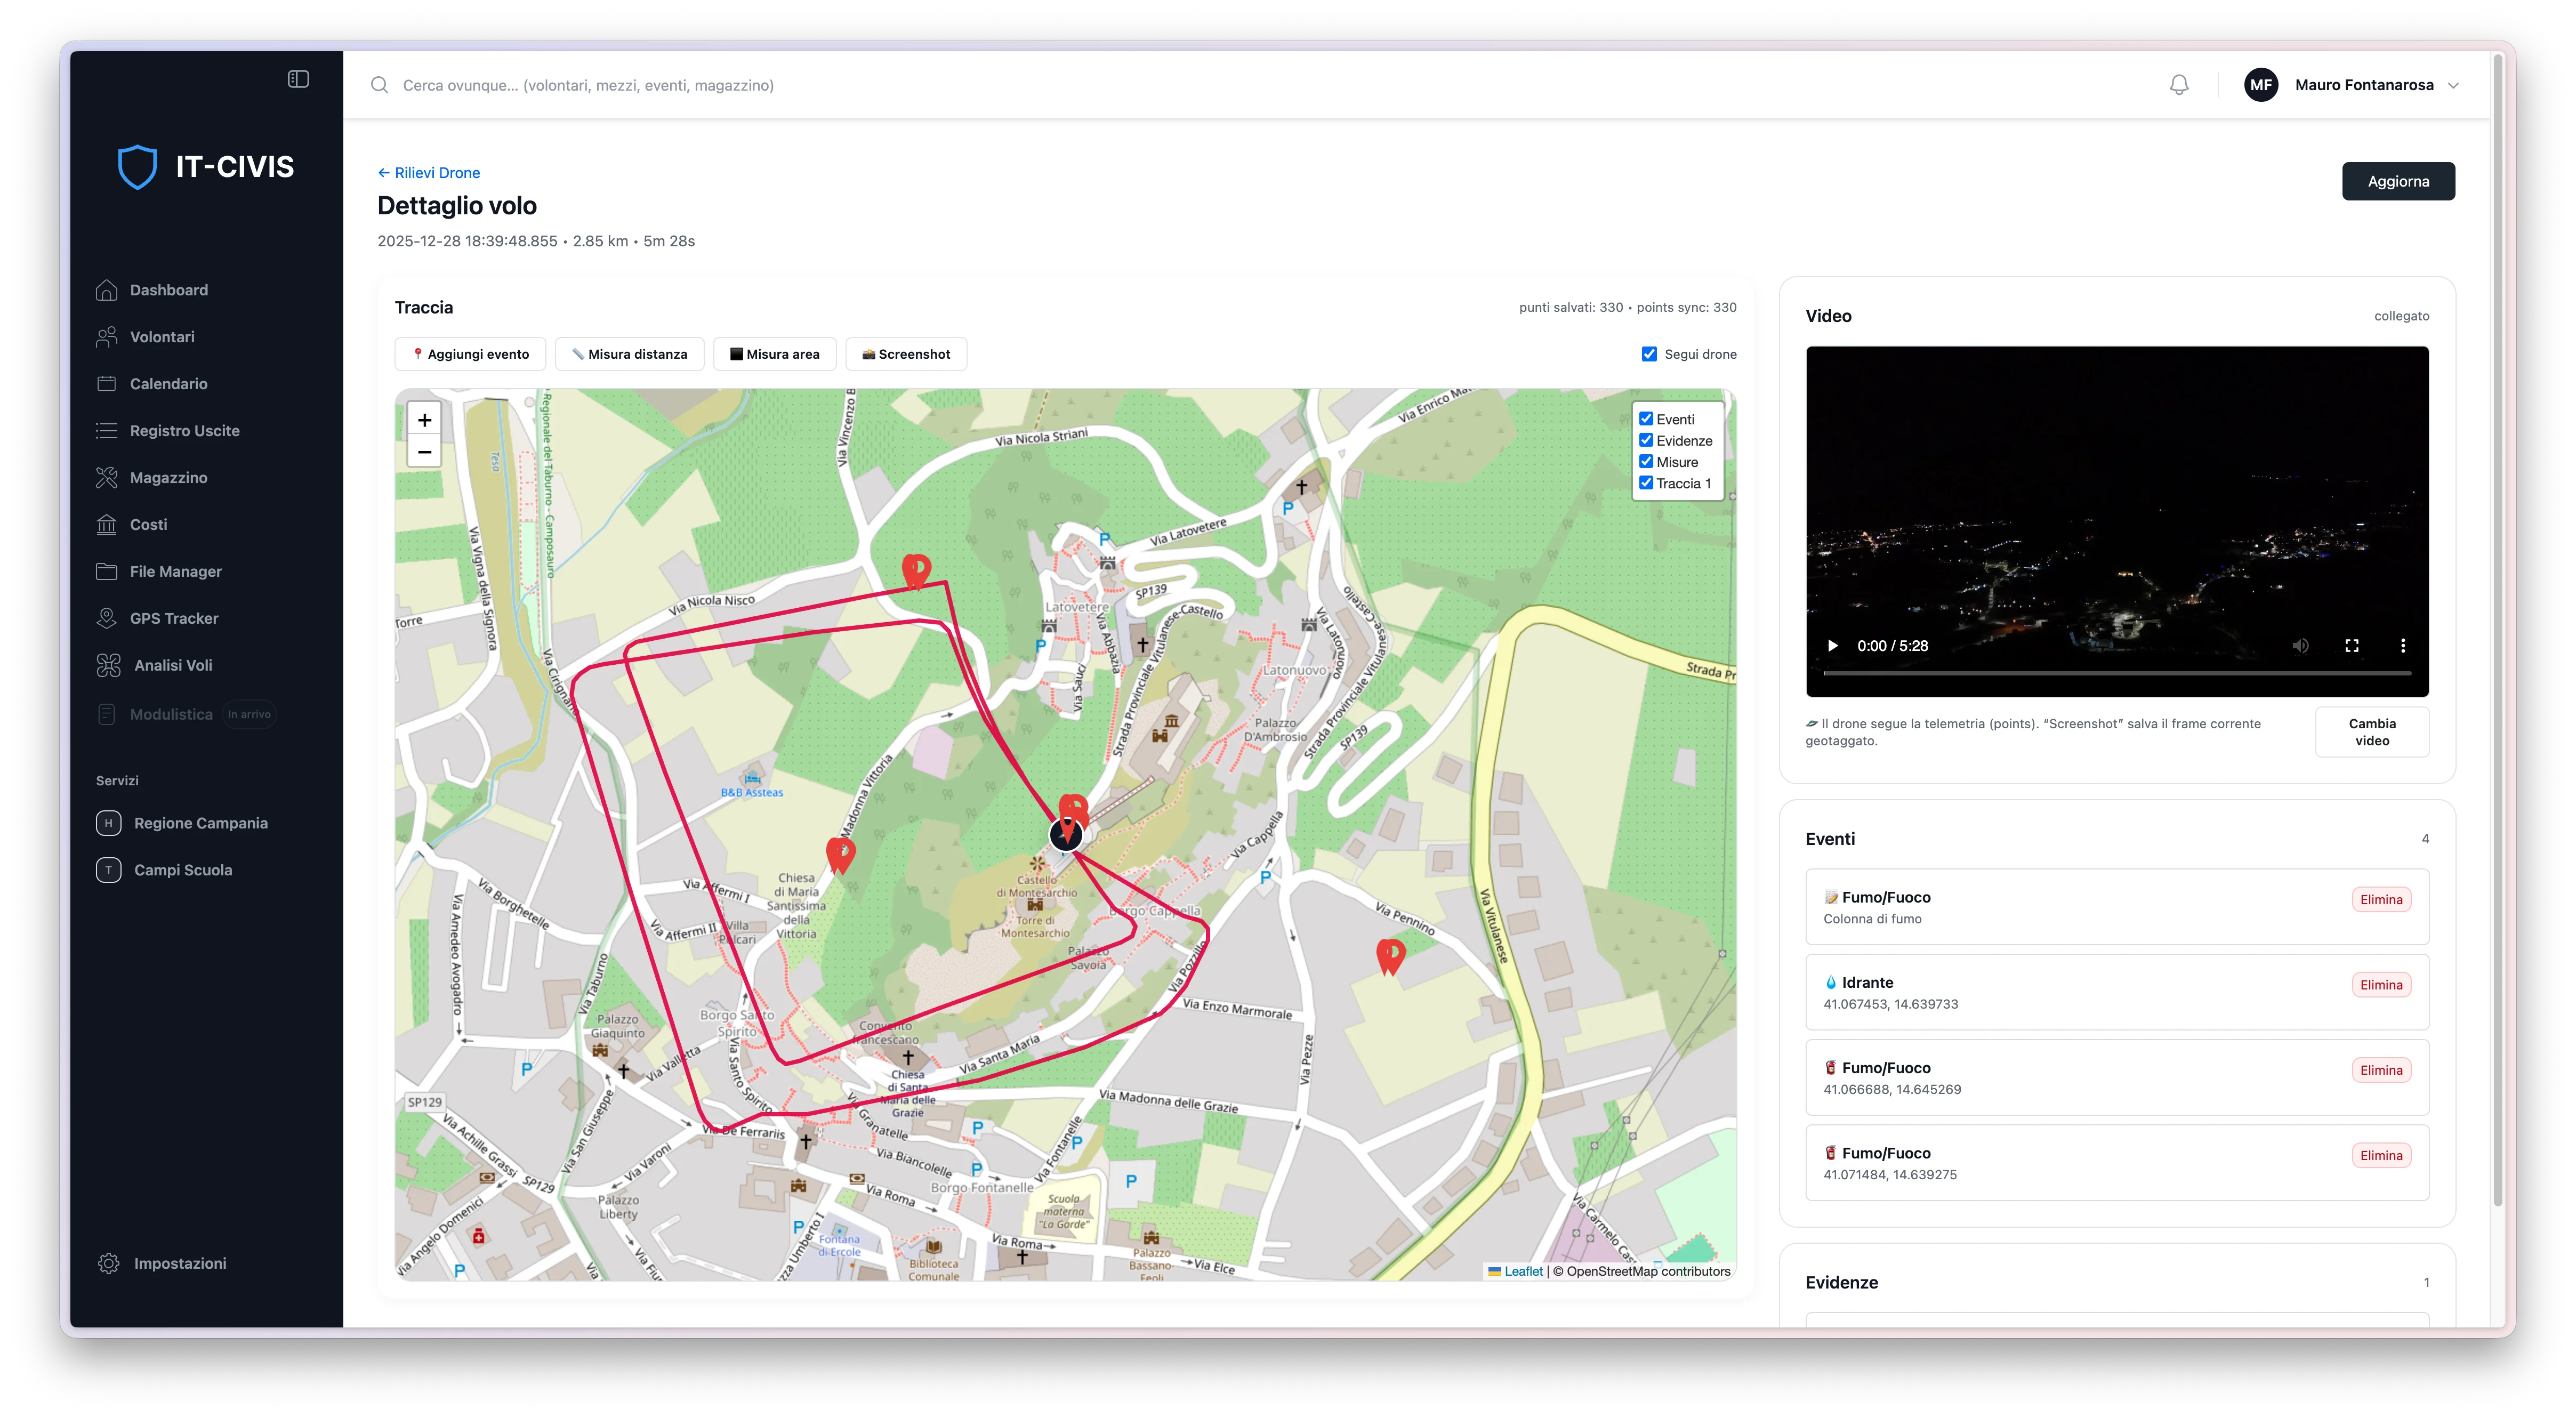Open Idrante event card
This screenshot has height=1417, width=2576.
2116,992
